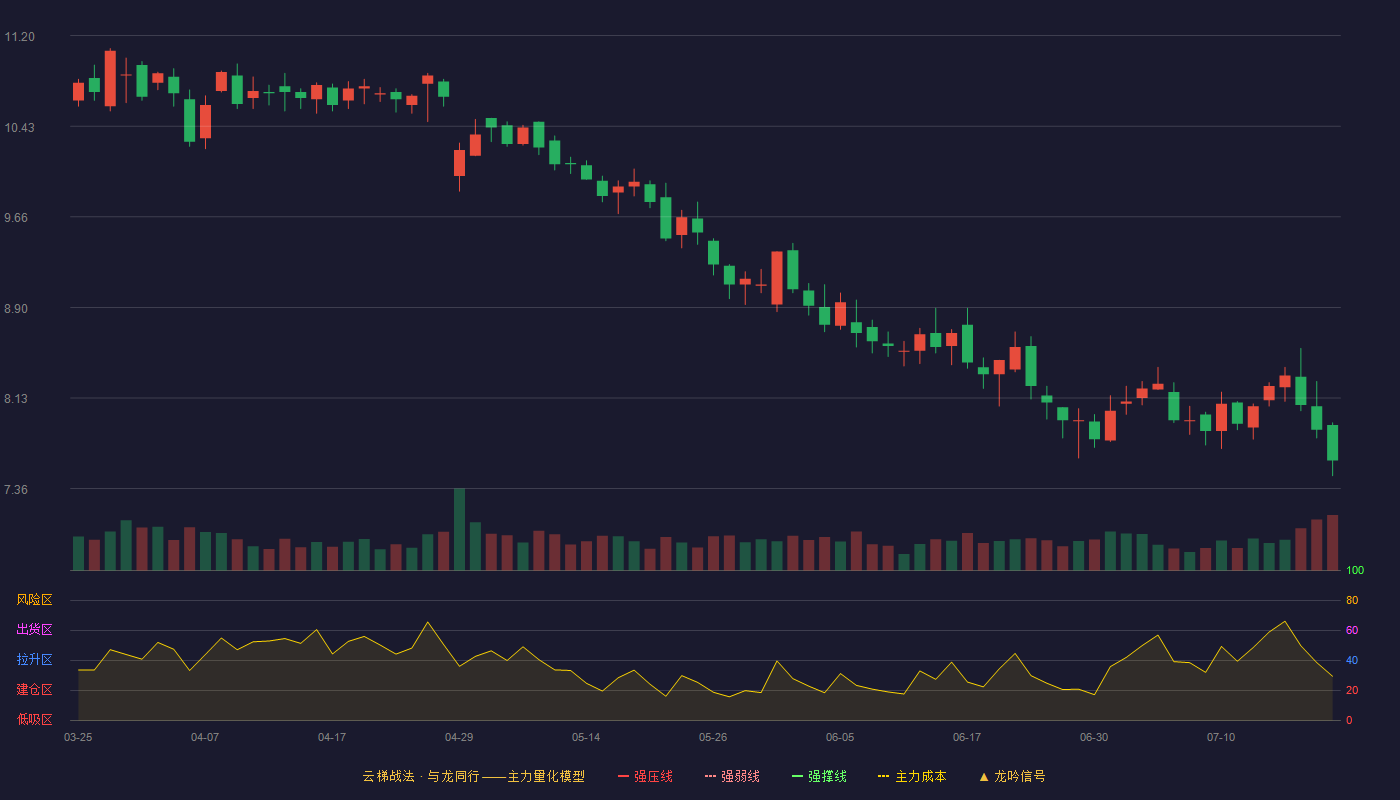Click the 05-26 date label
The height and width of the screenshot is (800, 1400).
(713, 737)
